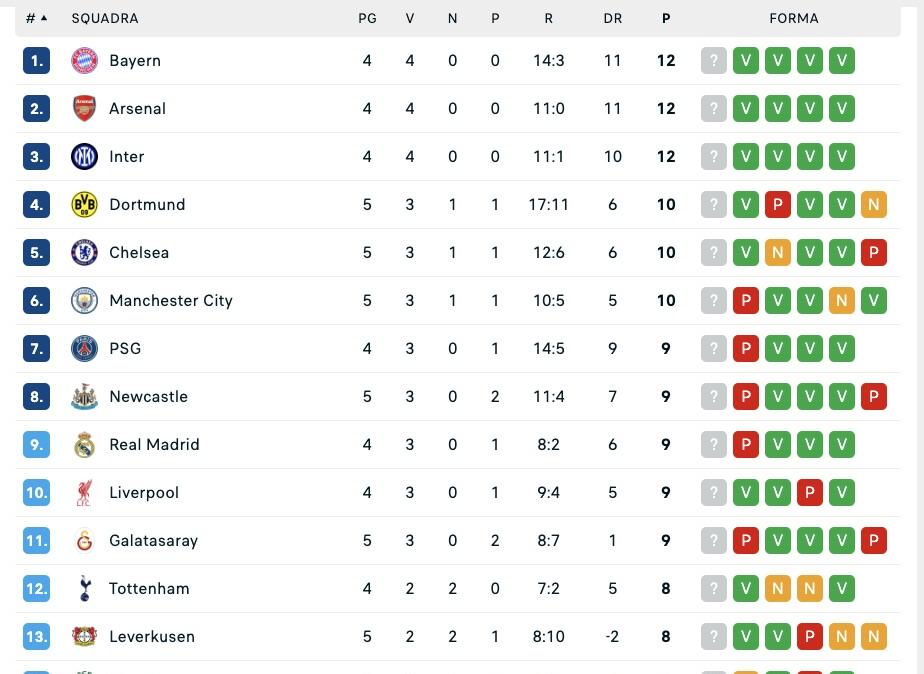The height and width of the screenshot is (674, 924).
Task: Click the FORMA column header
Action: point(793,18)
